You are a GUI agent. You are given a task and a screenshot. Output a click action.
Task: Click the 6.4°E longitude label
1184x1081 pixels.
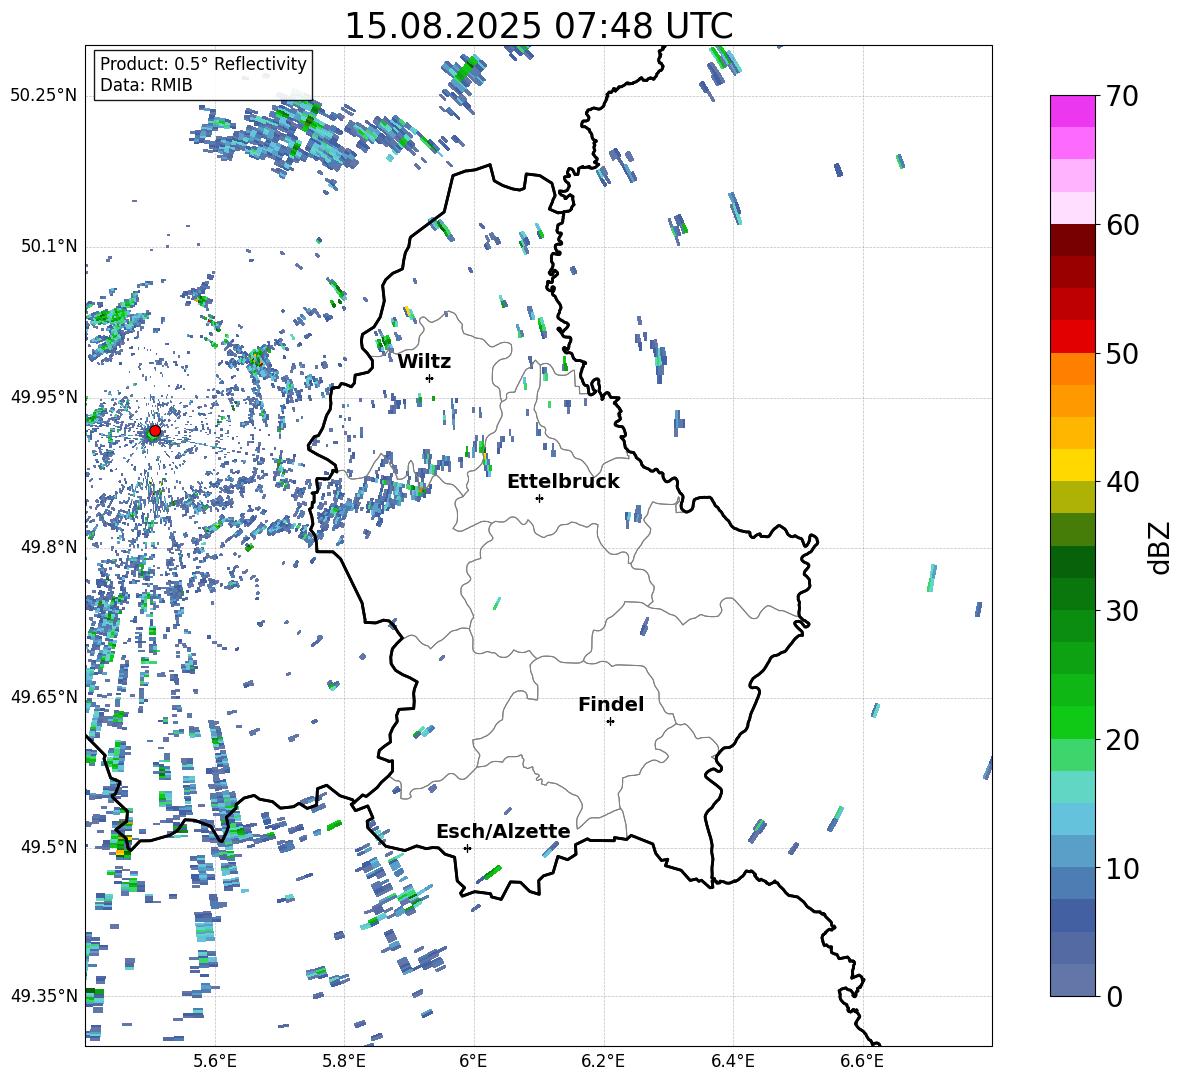[732, 1061]
